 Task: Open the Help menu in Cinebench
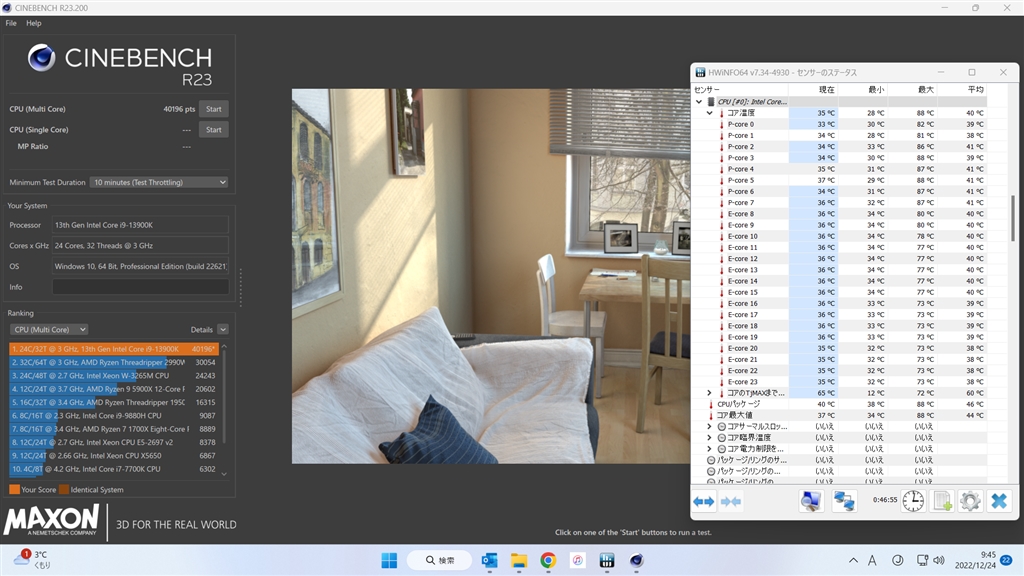pos(34,23)
